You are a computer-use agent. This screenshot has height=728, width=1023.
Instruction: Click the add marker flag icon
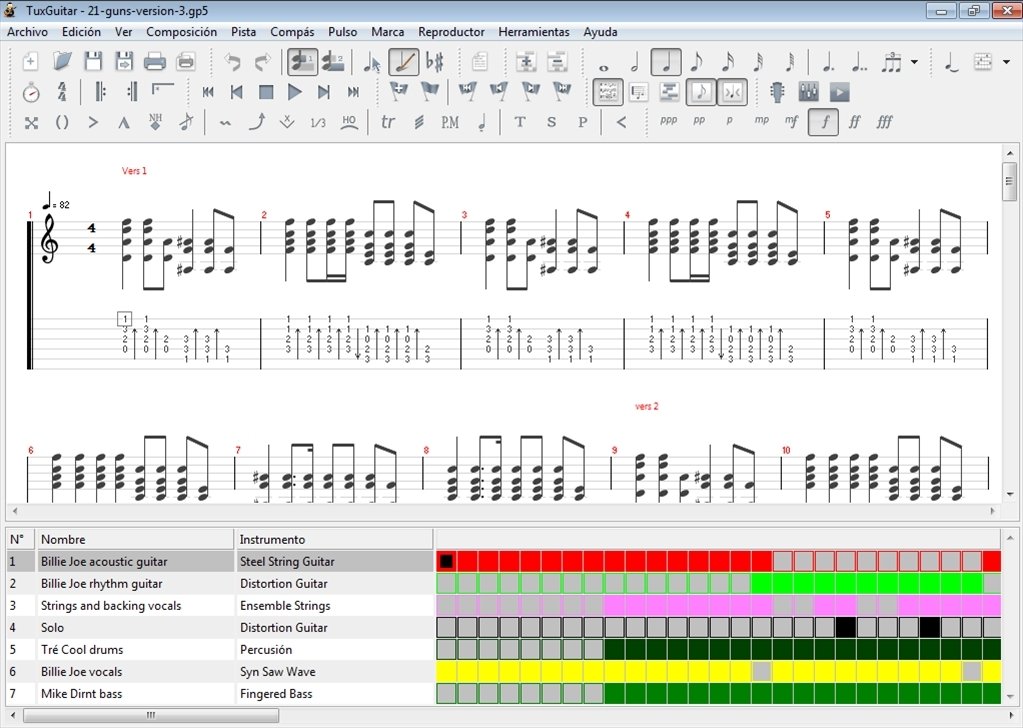[x=399, y=91]
